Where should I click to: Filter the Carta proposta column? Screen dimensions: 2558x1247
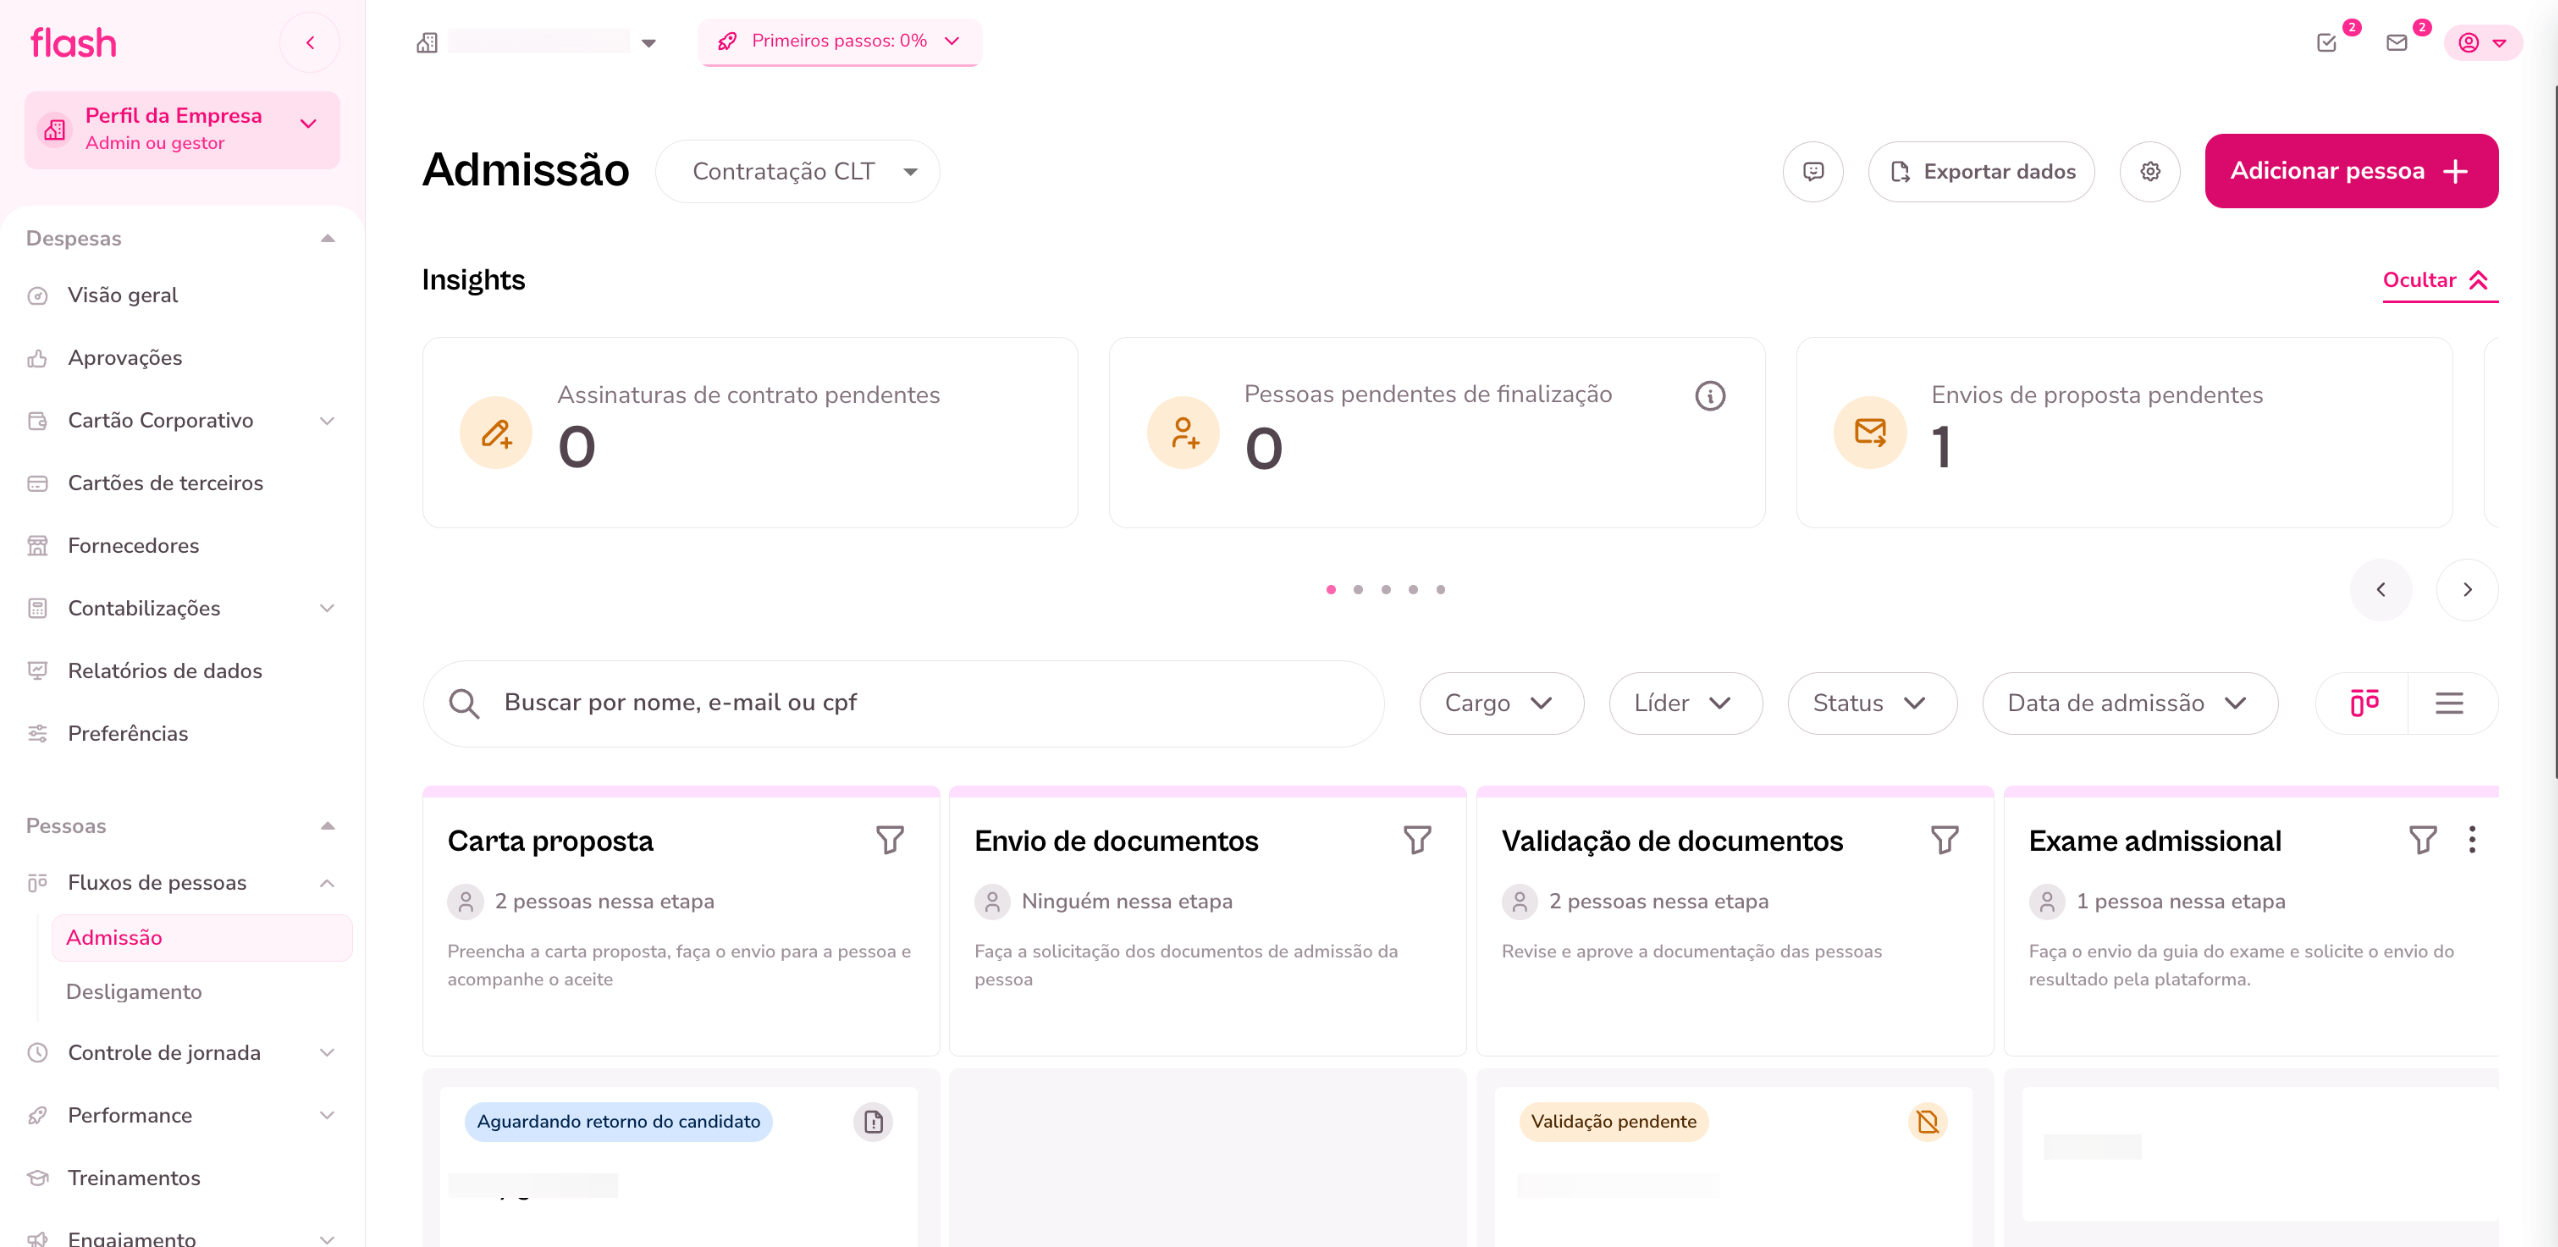click(890, 840)
